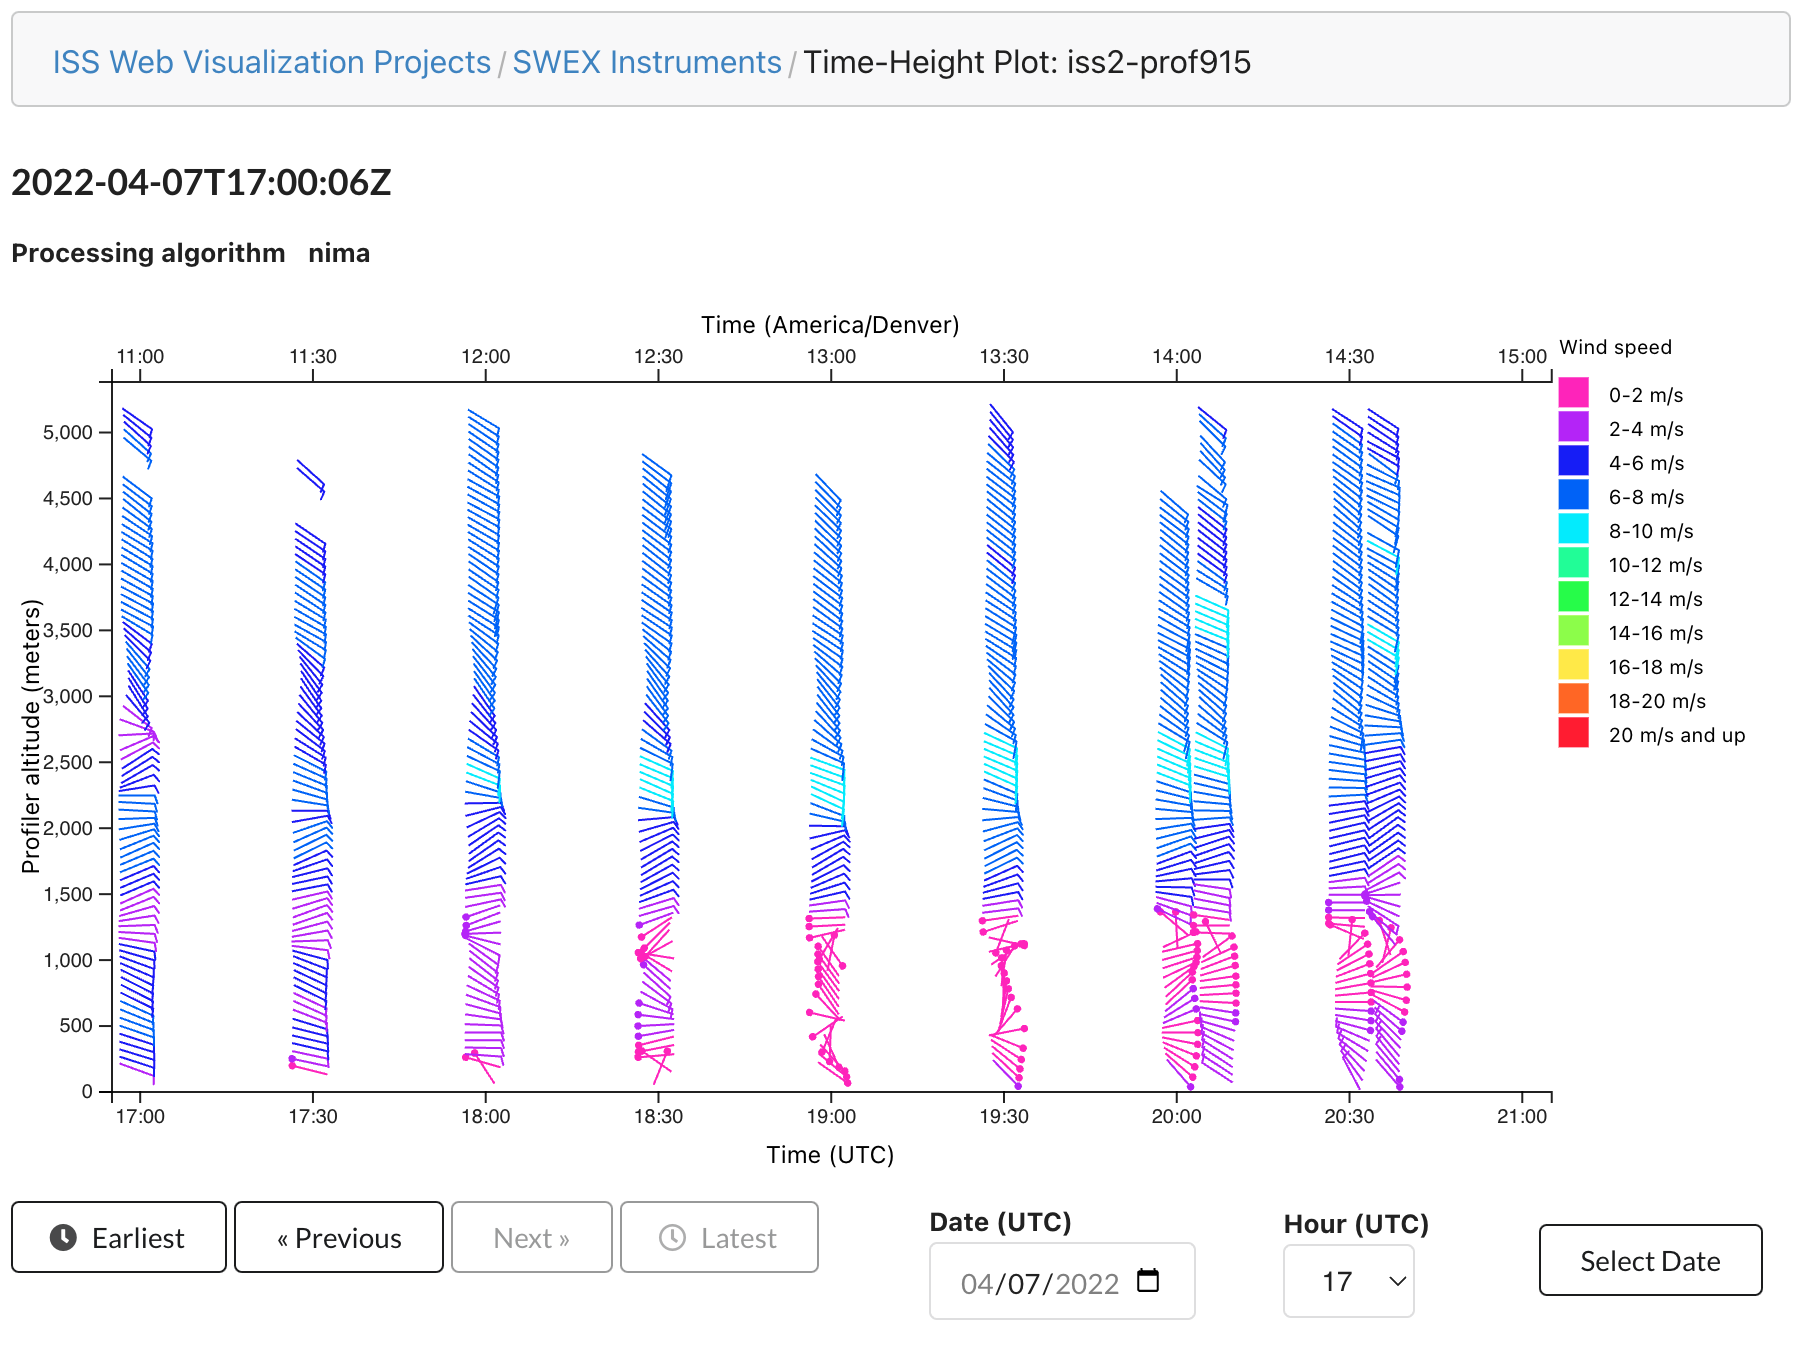
Task: Click the 8-10 m/s cyan legend swatch
Action: (x=1573, y=529)
